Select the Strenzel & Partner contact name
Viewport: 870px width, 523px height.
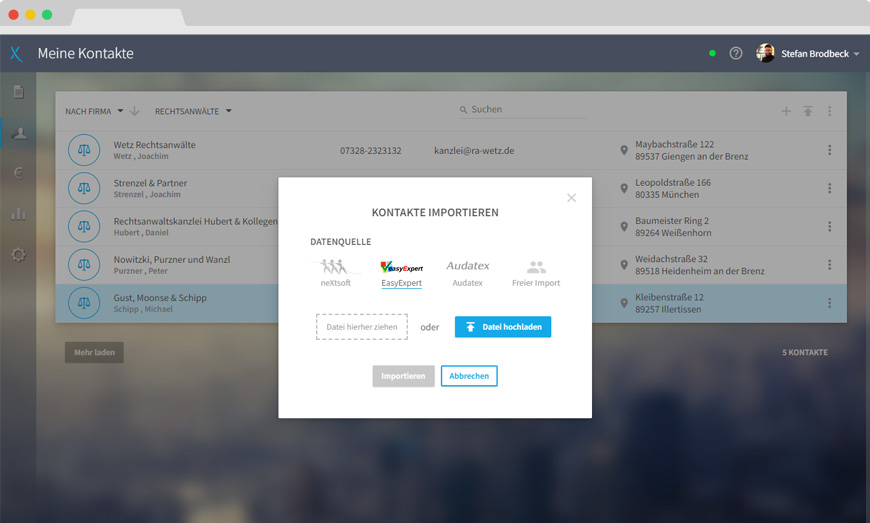150,183
